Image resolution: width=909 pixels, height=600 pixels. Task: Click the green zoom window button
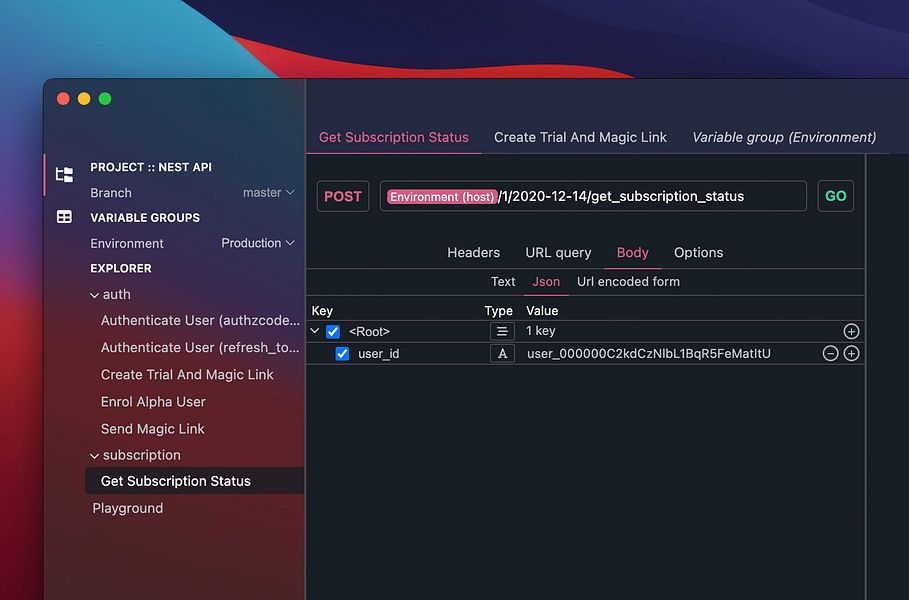[x=105, y=99]
